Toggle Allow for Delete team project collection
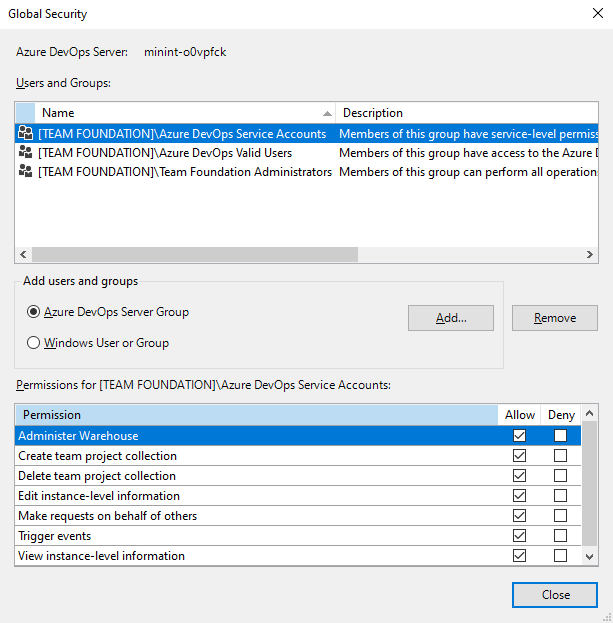 point(519,476)
